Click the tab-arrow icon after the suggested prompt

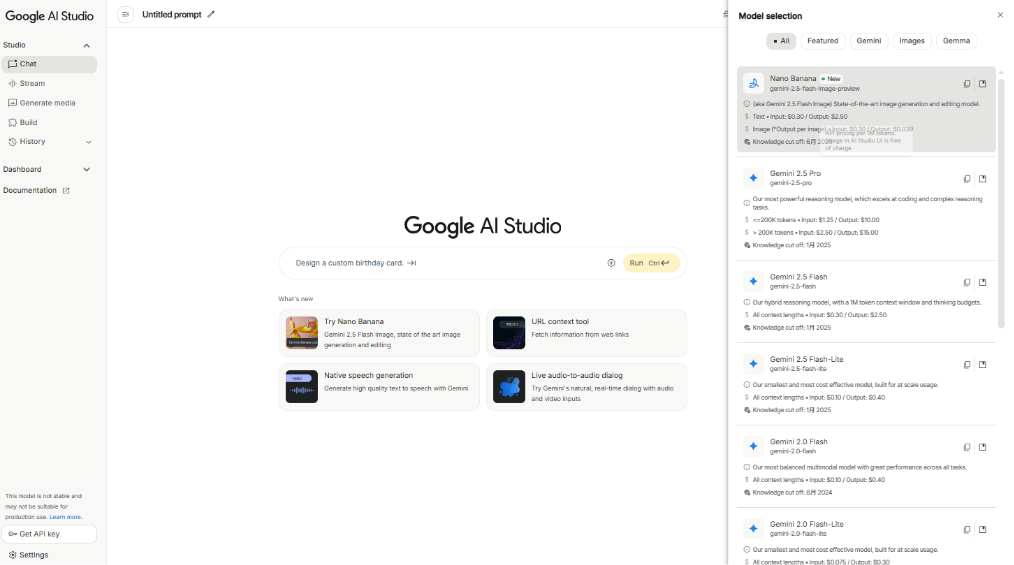[x=411, y=263]
